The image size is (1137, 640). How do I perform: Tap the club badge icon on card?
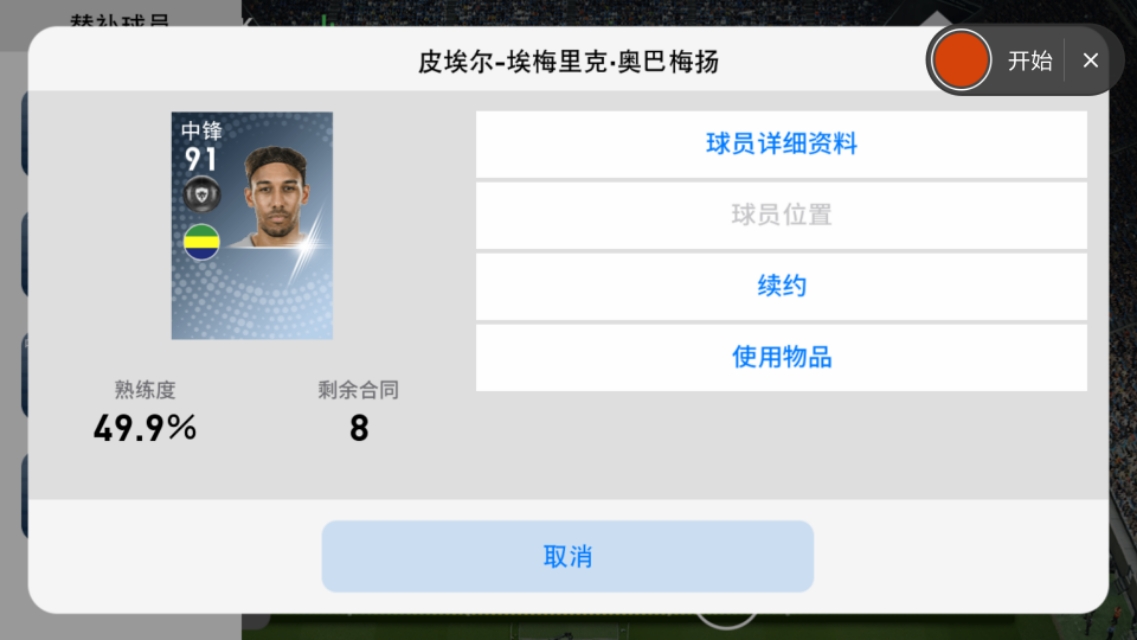[202, 194]
